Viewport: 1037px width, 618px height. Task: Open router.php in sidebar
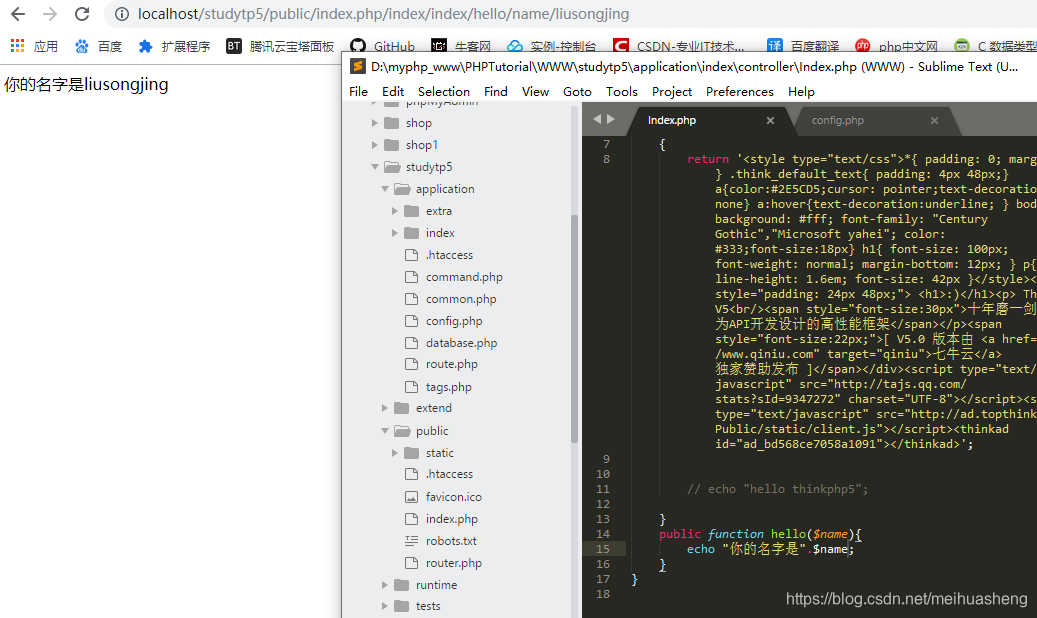click(454, 563)
